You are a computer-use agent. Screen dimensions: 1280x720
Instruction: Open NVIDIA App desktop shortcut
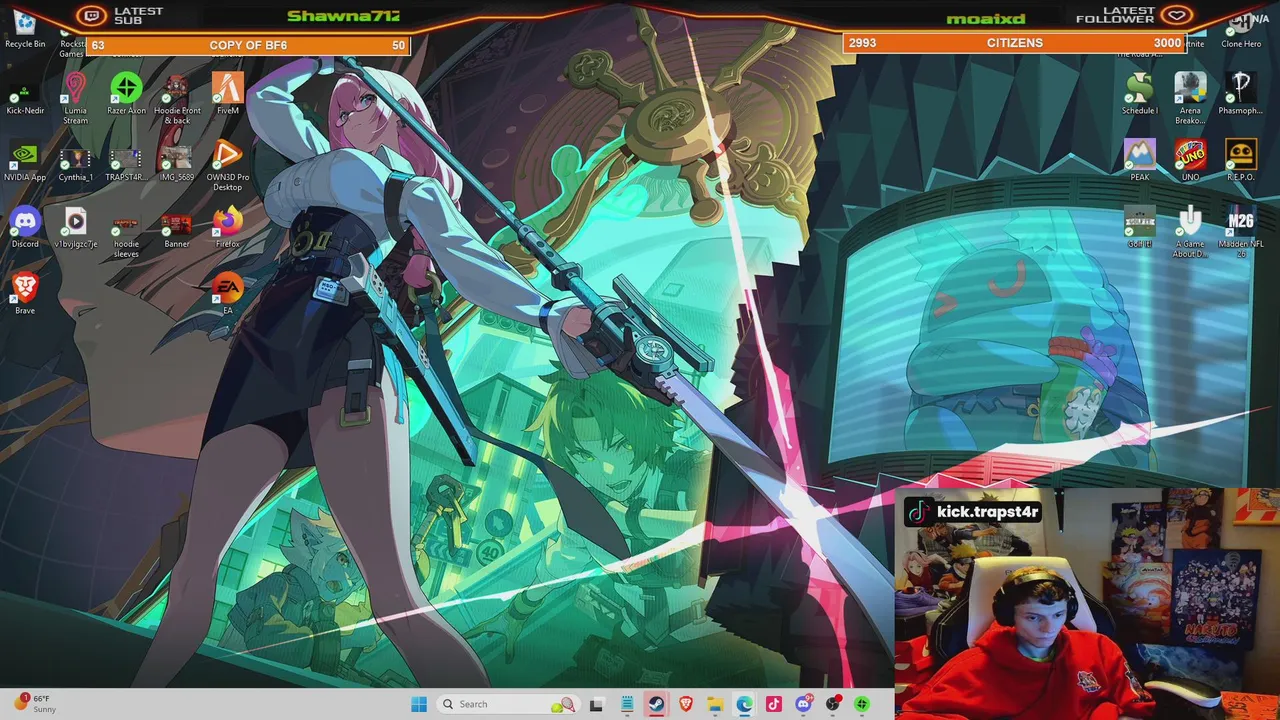(25, 162)
